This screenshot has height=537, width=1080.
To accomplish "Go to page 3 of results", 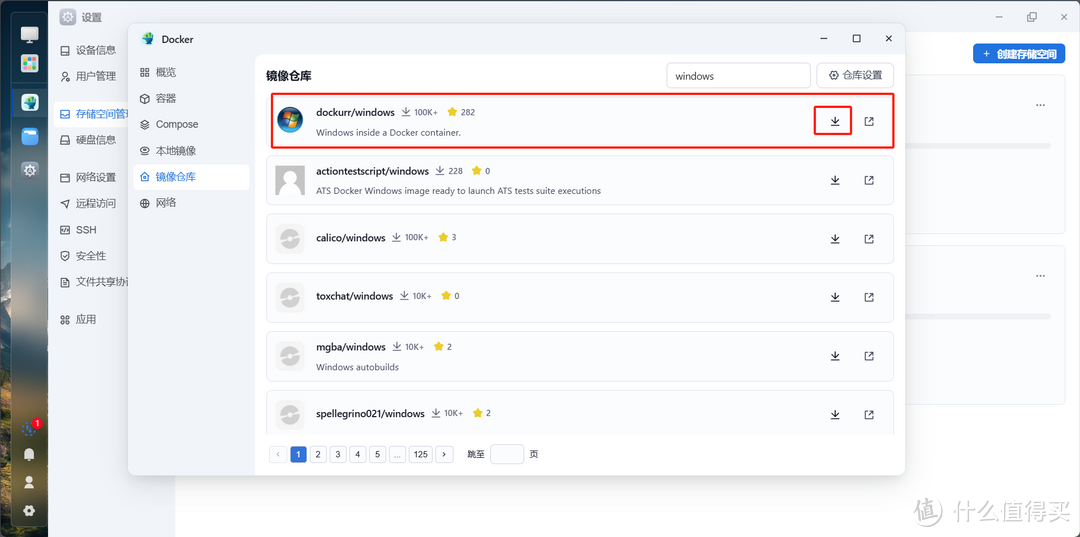I will point(338,454).
